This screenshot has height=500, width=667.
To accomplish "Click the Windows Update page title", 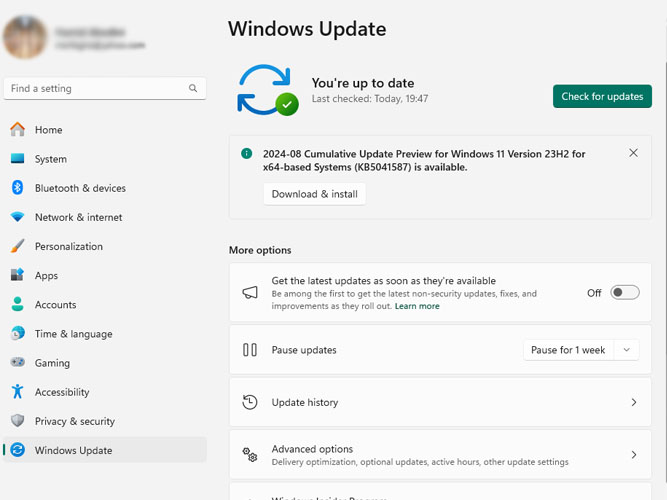I will pos(307,29).
